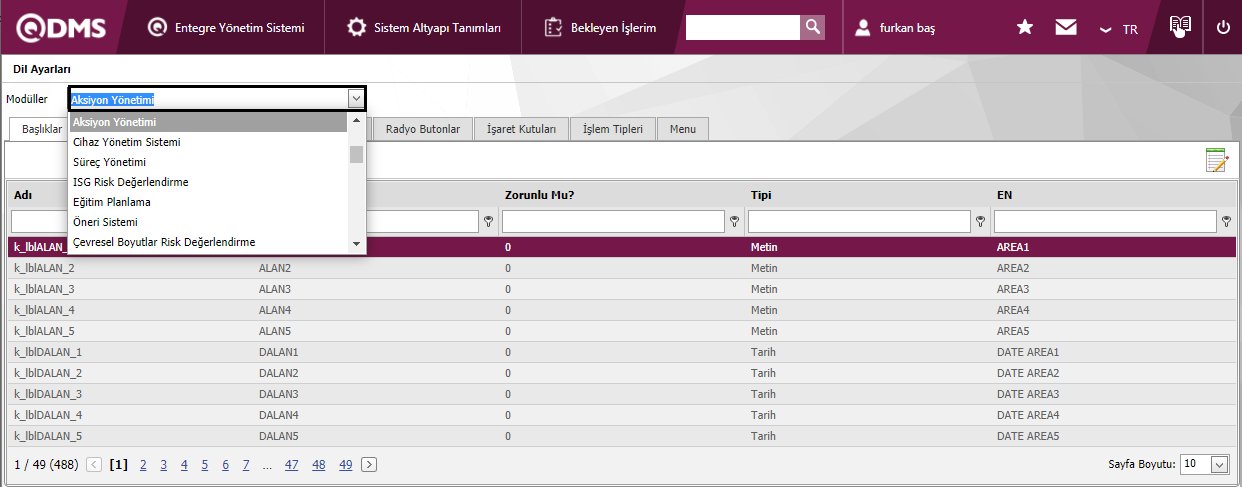Image resolution: width=1242 pixels, height=487 pixels.
Task: Click the Tipi column filter input
Action: click(859, 221)
